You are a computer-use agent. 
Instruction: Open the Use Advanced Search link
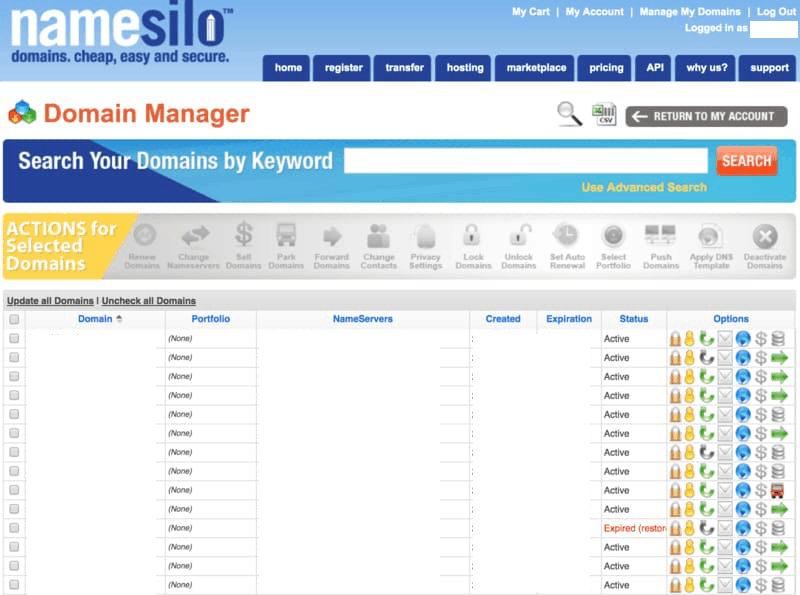click(x=644, y=187)
